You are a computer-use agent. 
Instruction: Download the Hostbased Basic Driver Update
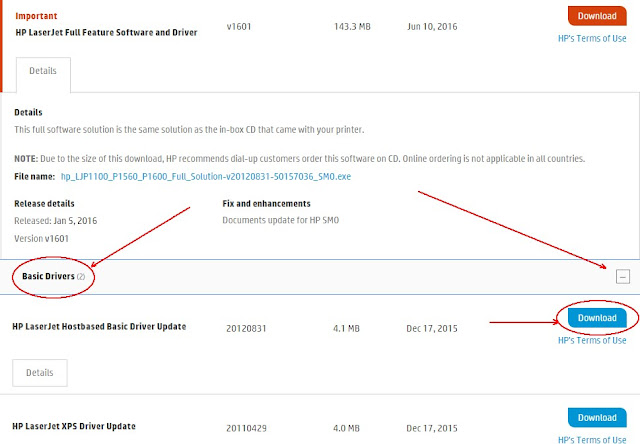597,318
